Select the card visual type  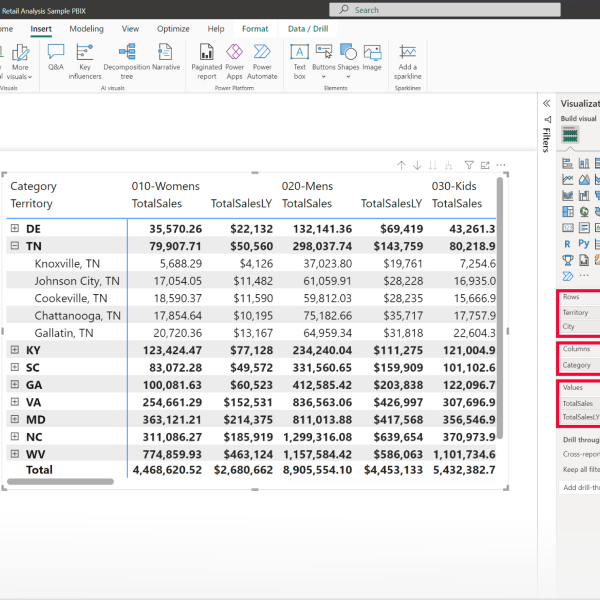[x=567, y=228]
